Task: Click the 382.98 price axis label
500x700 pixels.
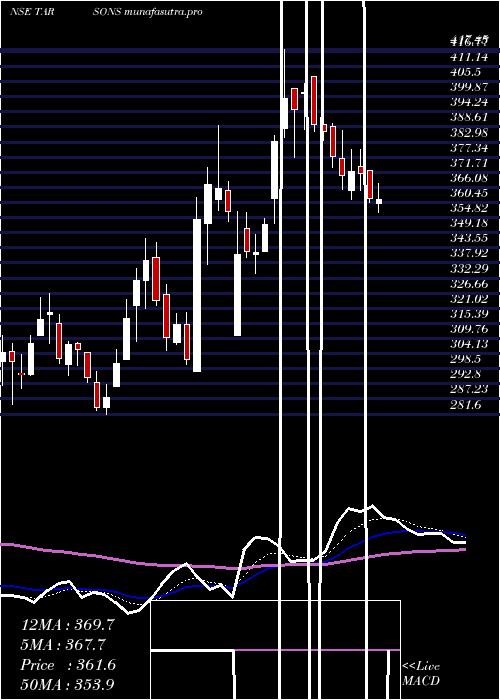Action: (x=469, y=133)
